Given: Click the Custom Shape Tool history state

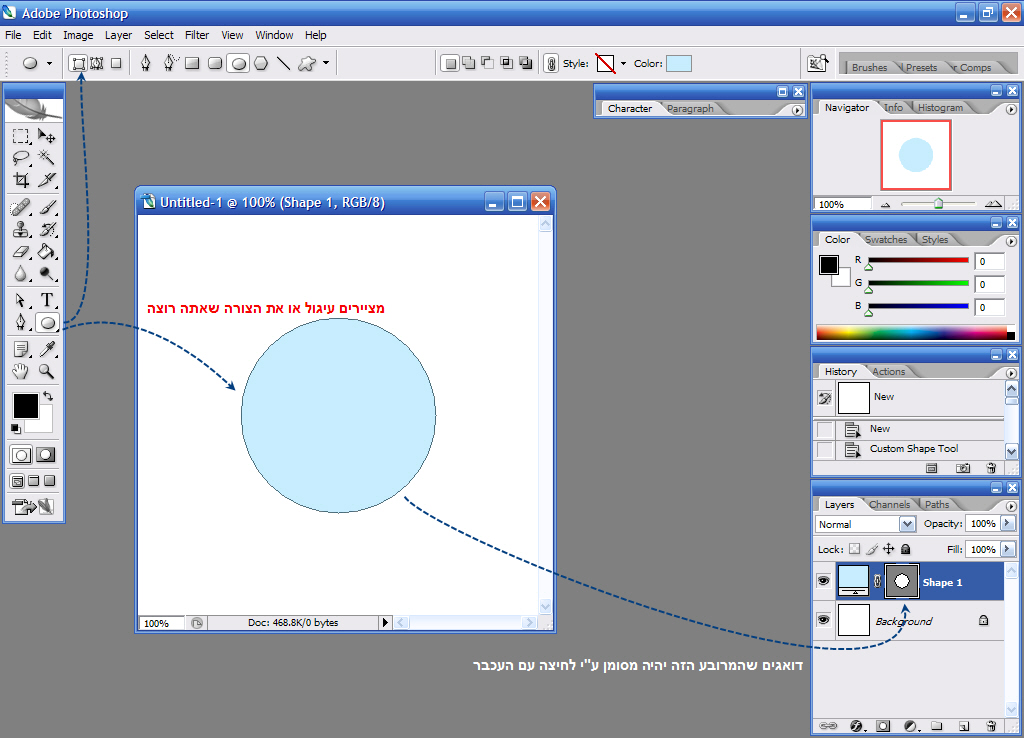Looking at the screenshot, I should tap(913, 449).
